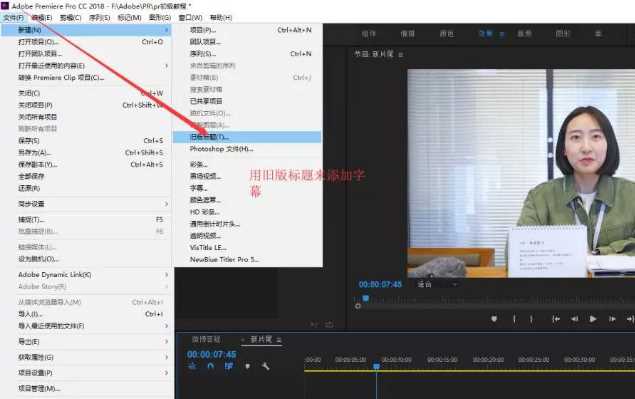Screen dimensions: 635x399
Task: Choose Photoshop 文件(H)... entry
Action: (x=248, y=149)
